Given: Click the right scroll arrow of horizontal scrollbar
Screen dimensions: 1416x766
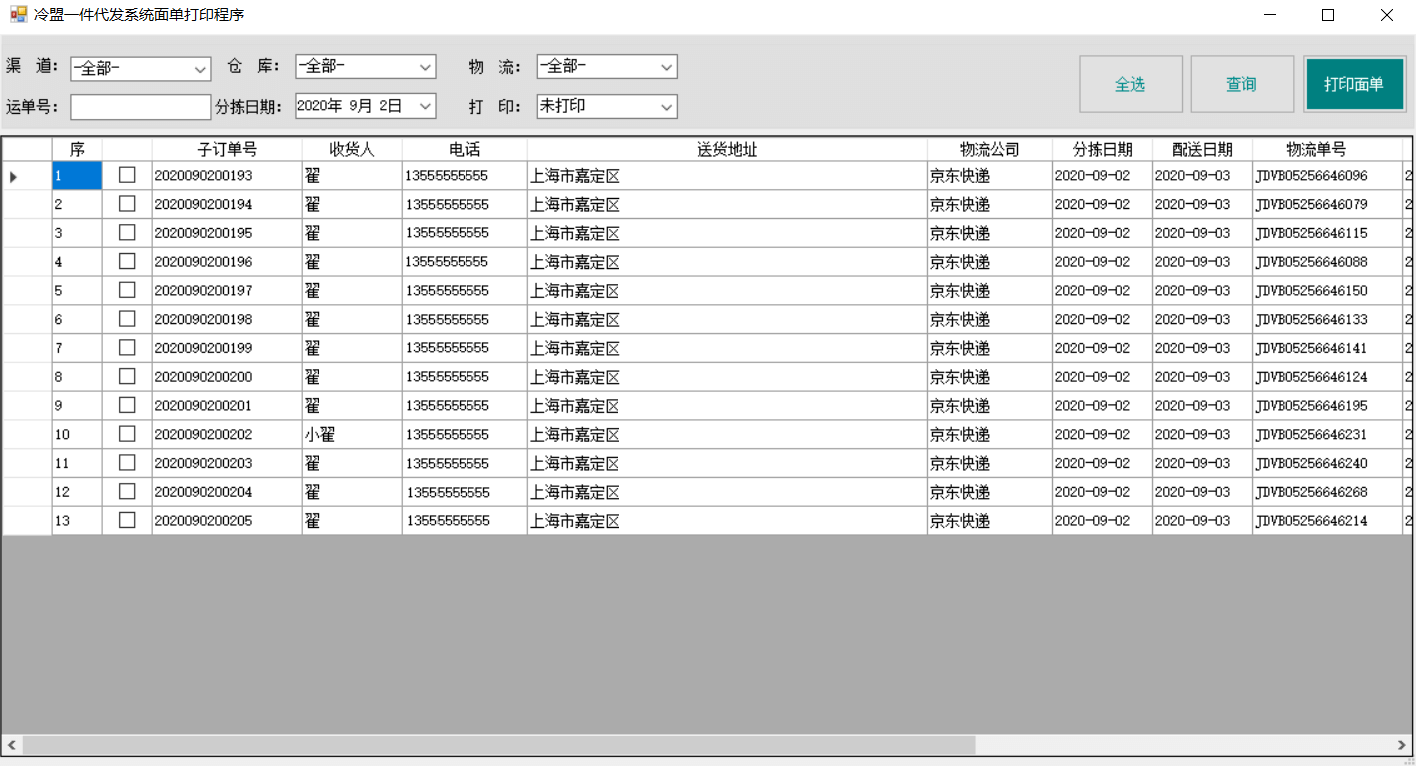Looking at the screenshot, I should coord(1402,745).
